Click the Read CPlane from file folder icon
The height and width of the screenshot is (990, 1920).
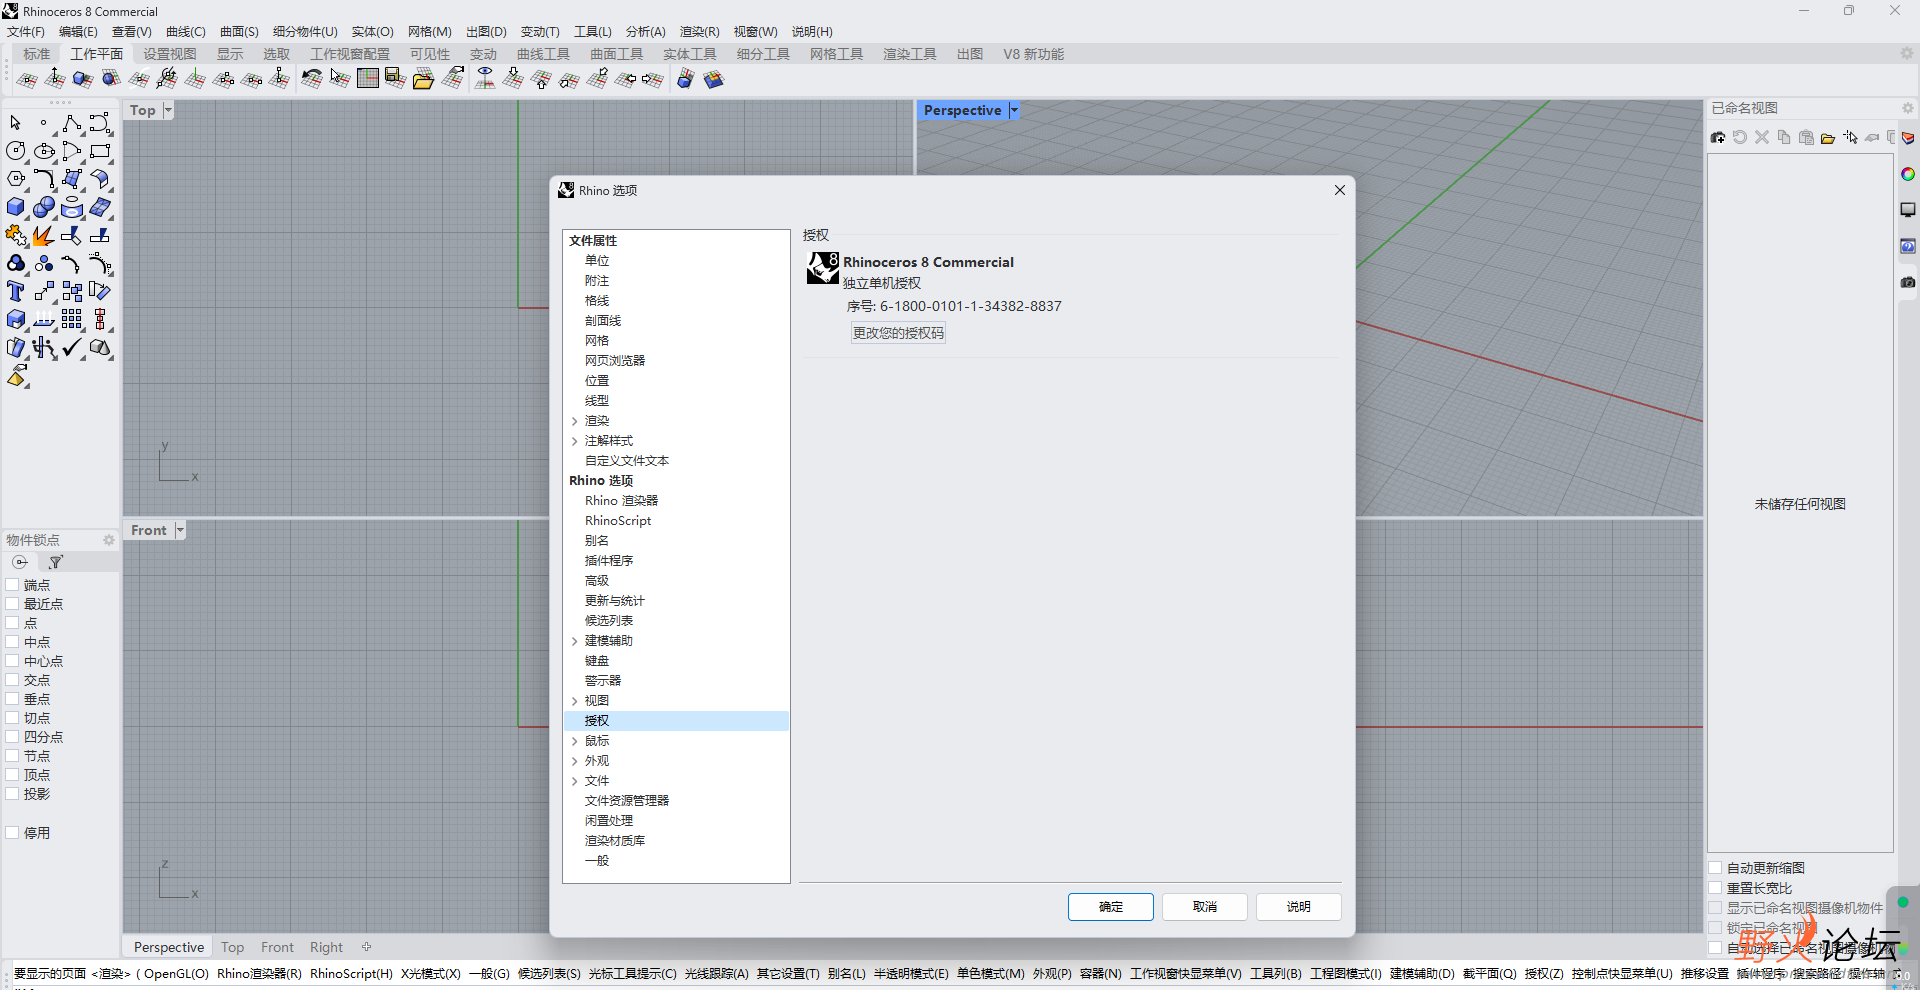pyautogui.click(x=424, y=79)
